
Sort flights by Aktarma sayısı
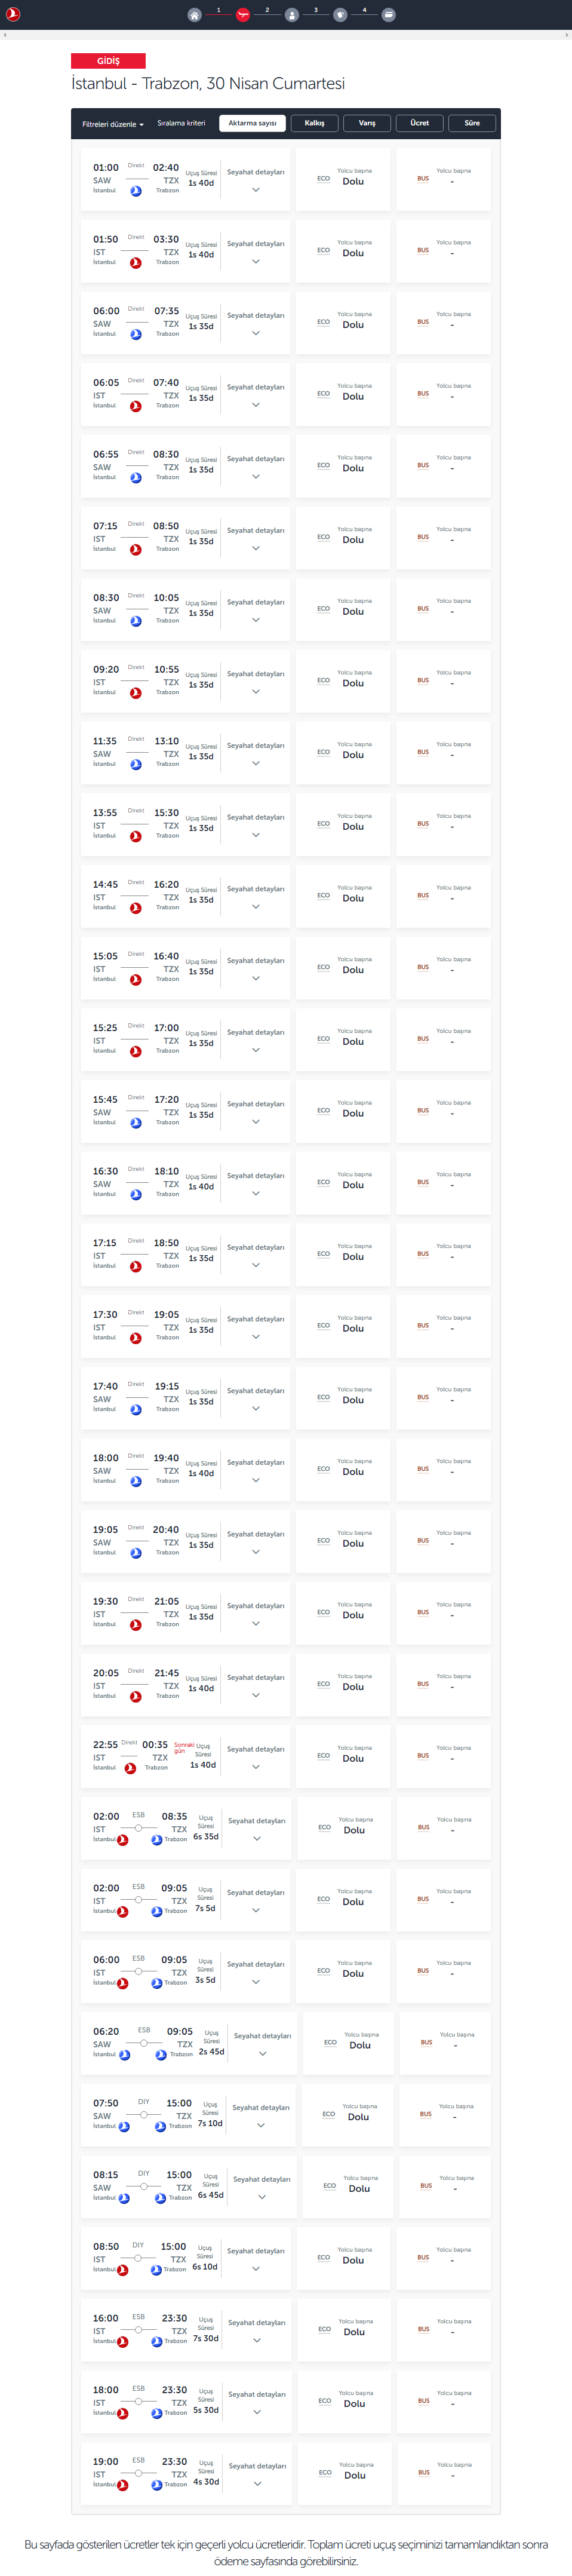[x=252, y=123]
